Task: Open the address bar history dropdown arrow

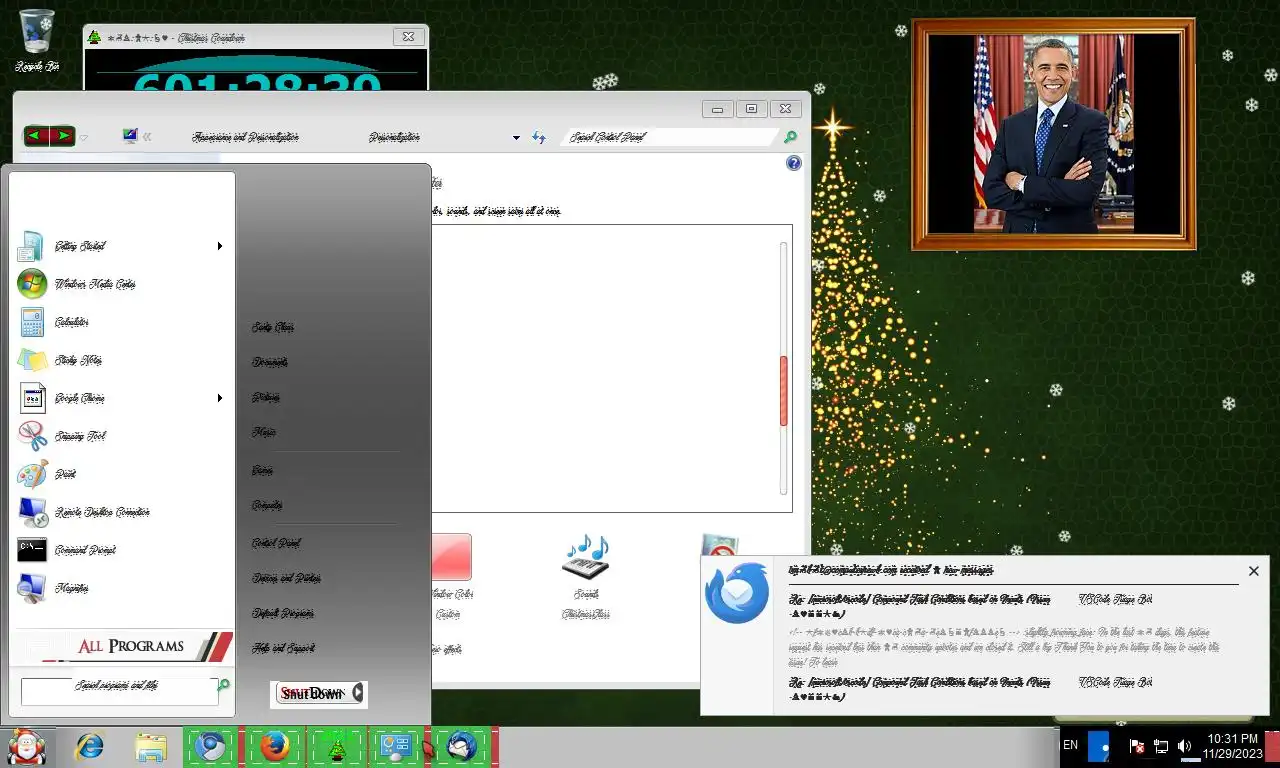Action: 516,138
